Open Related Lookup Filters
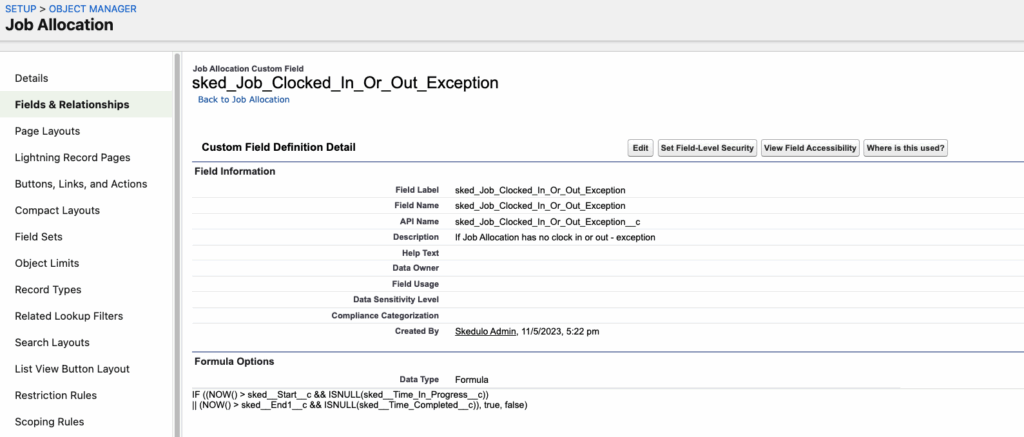This screenshot has height=437, width=1024. coord(69,316)
